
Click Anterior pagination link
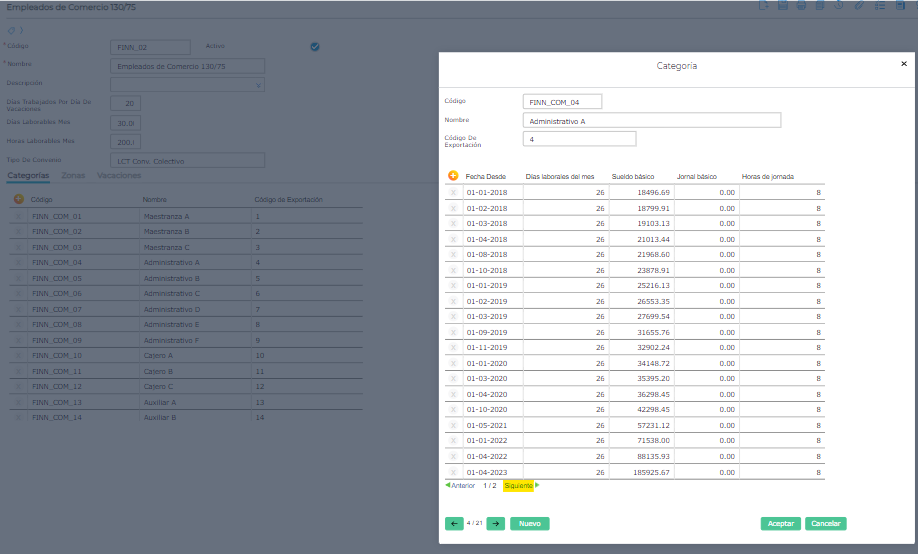click(x=462, y=486)
